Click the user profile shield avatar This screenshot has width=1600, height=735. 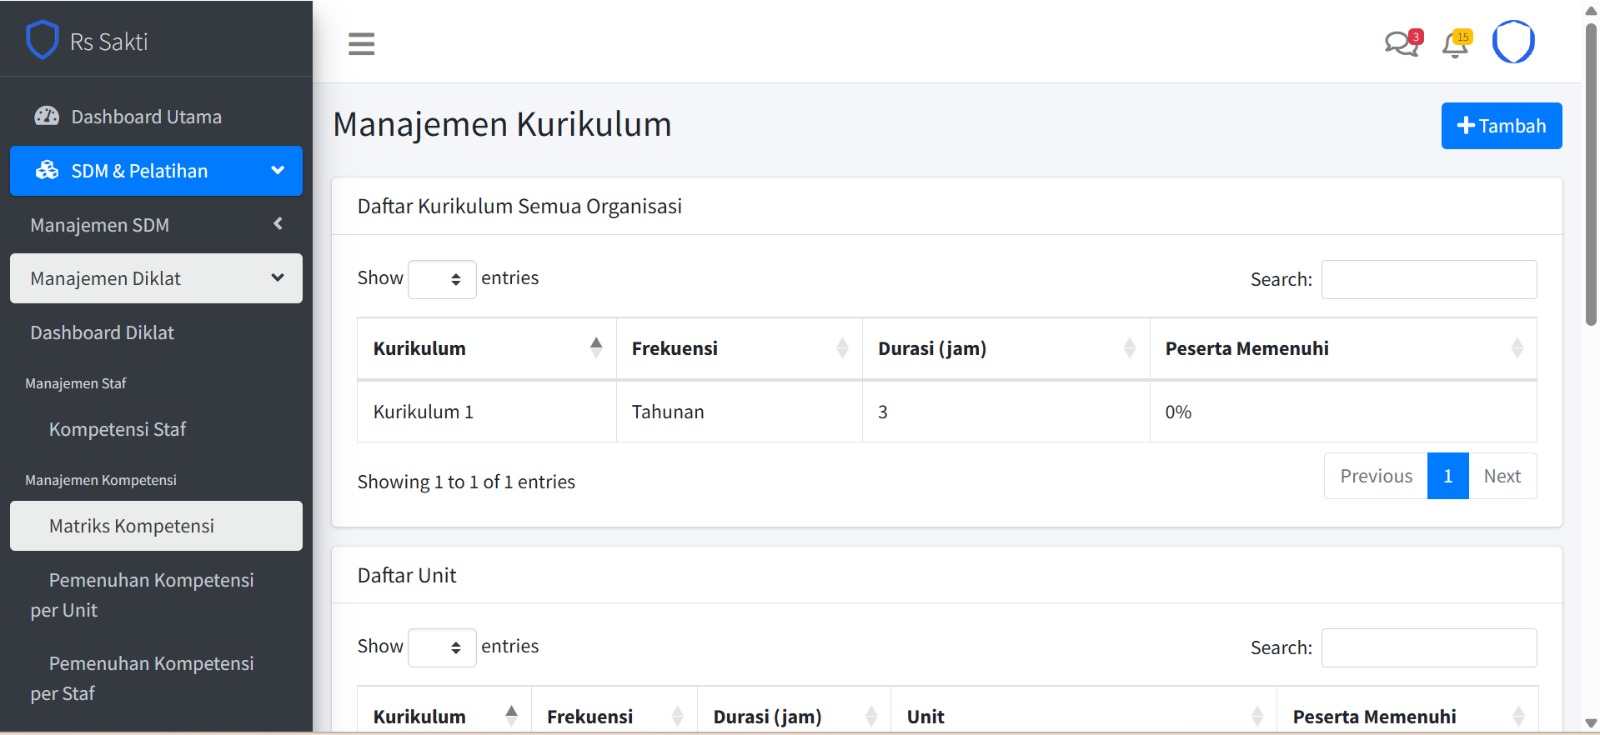(1513, 42)
